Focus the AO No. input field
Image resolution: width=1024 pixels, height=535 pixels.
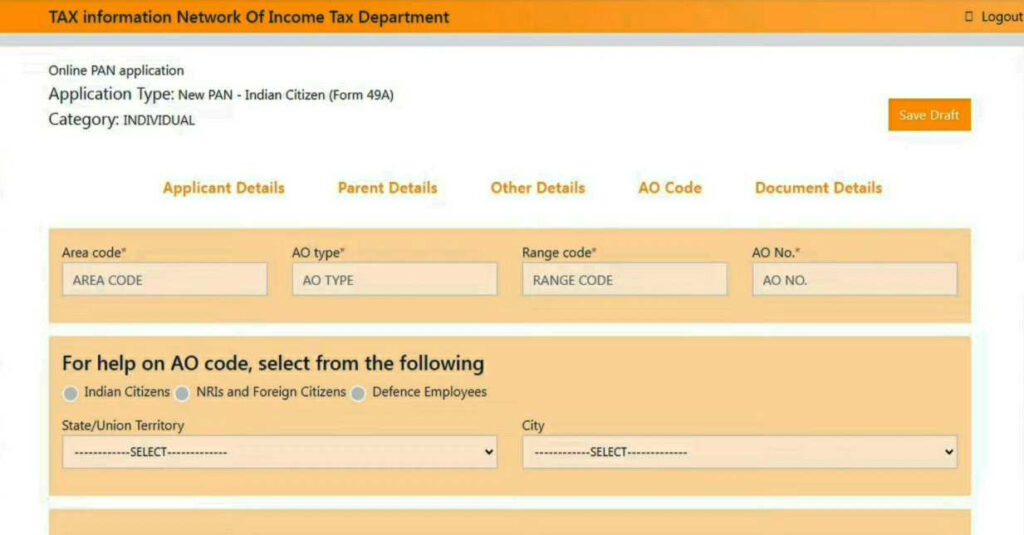[855, 280]
